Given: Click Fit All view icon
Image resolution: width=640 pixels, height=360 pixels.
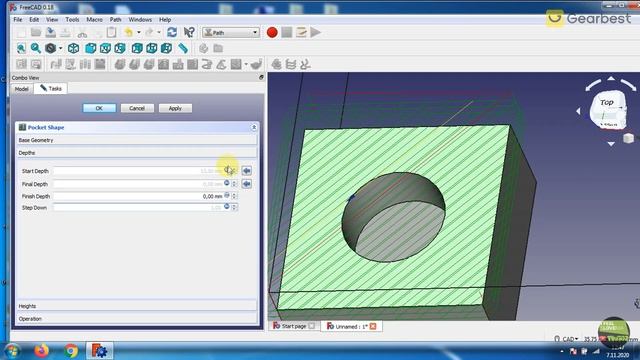Looking at the screenshot, I should [21, 48].
